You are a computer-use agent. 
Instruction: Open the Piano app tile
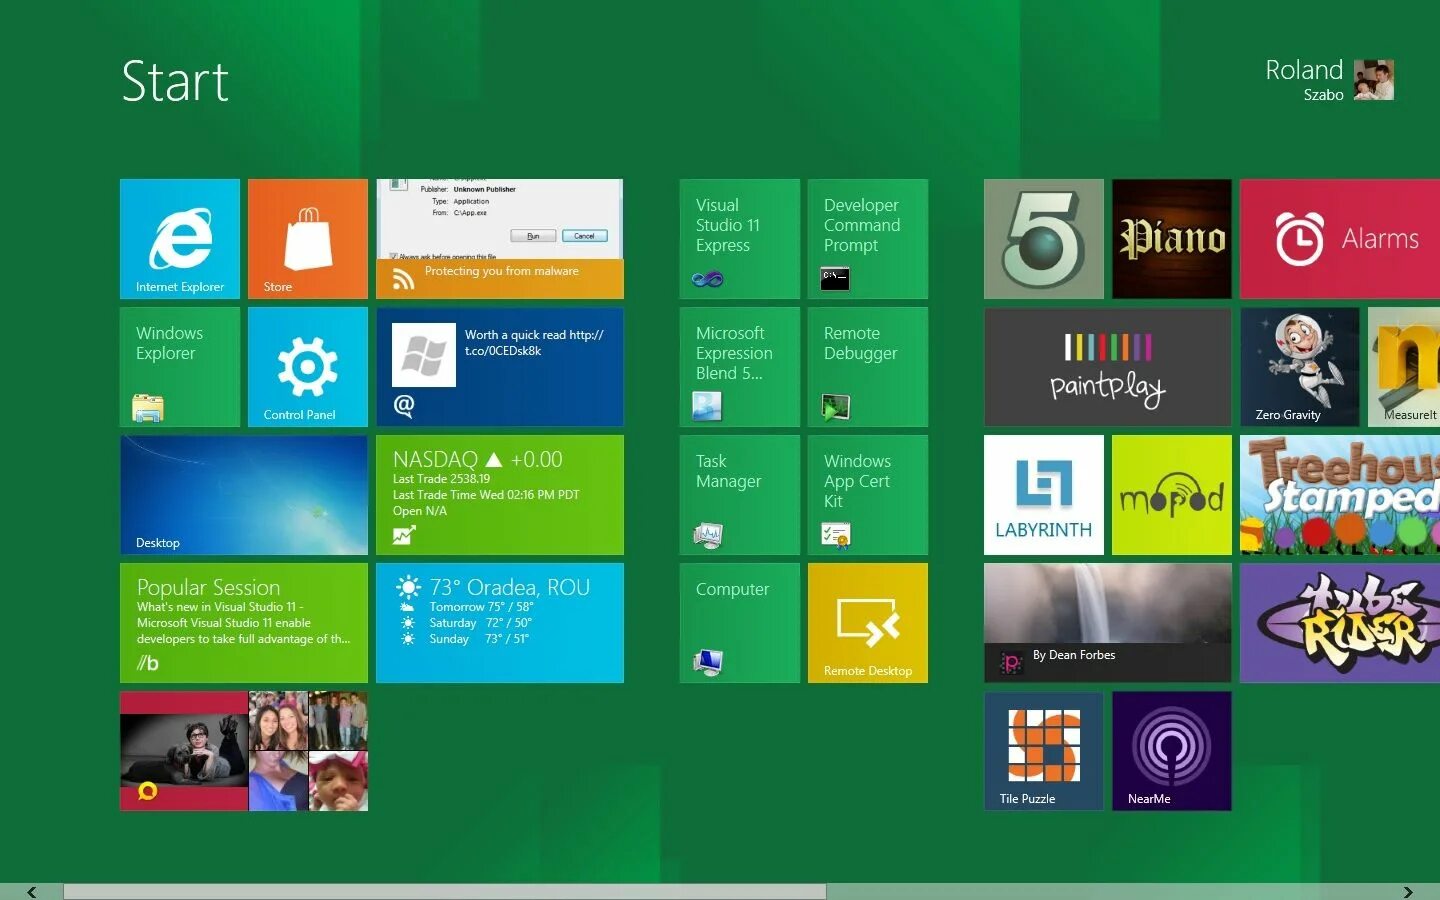[1172, 239]
